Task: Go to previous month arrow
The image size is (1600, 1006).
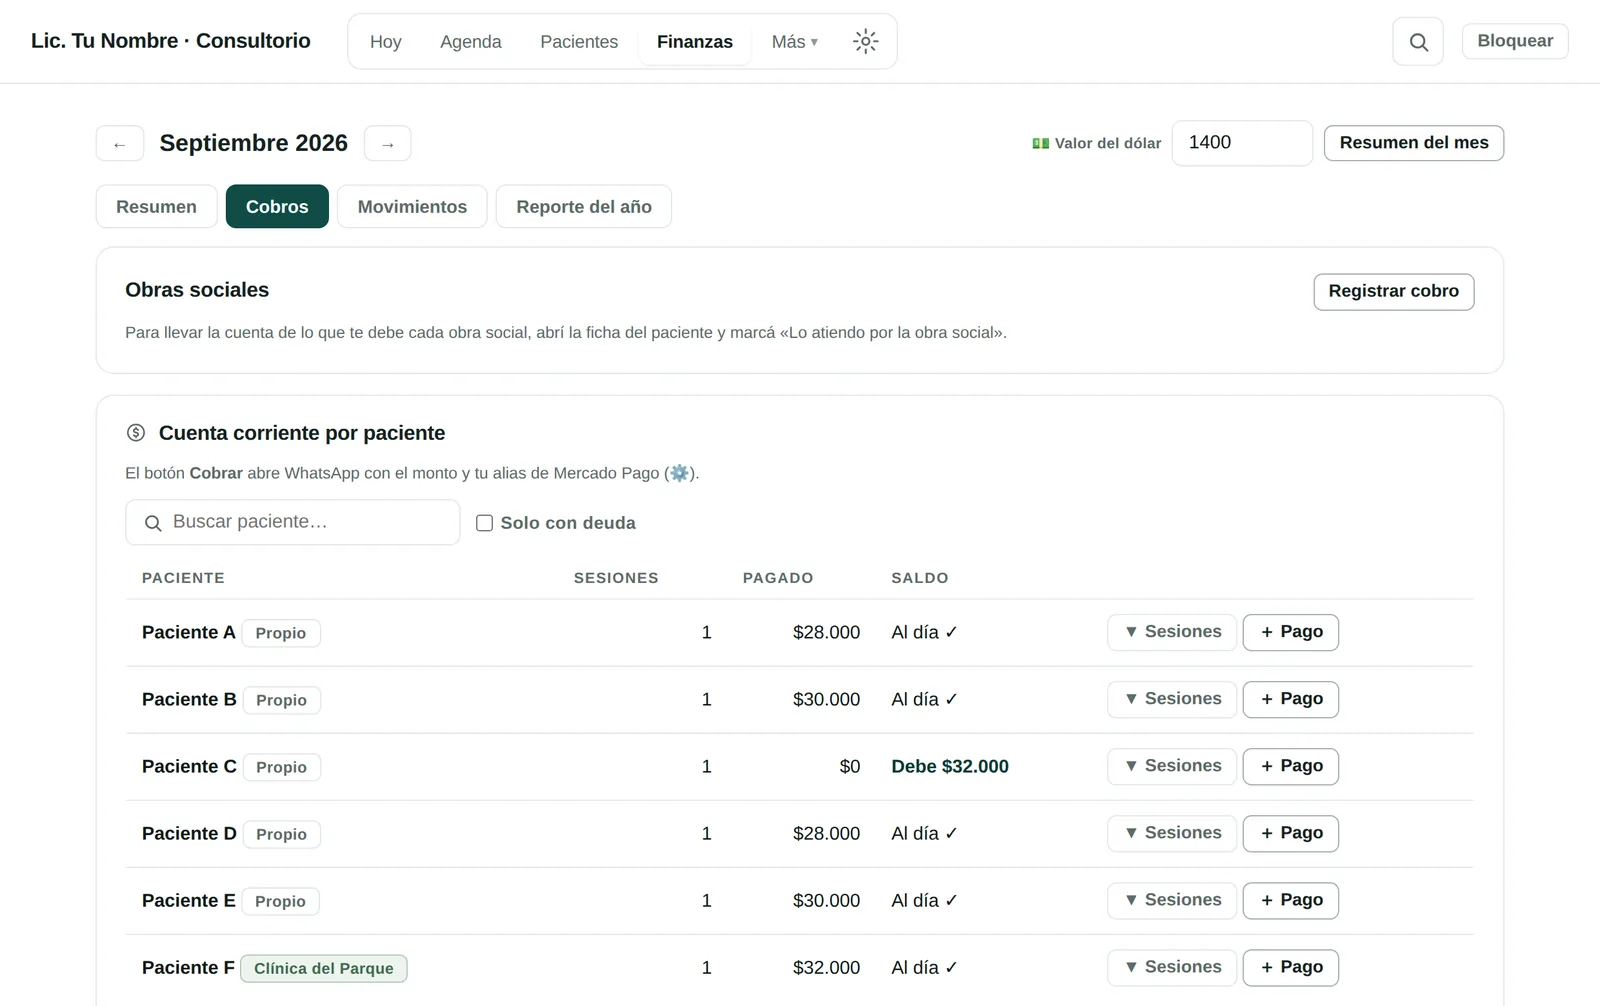Action: pos(120,144)
